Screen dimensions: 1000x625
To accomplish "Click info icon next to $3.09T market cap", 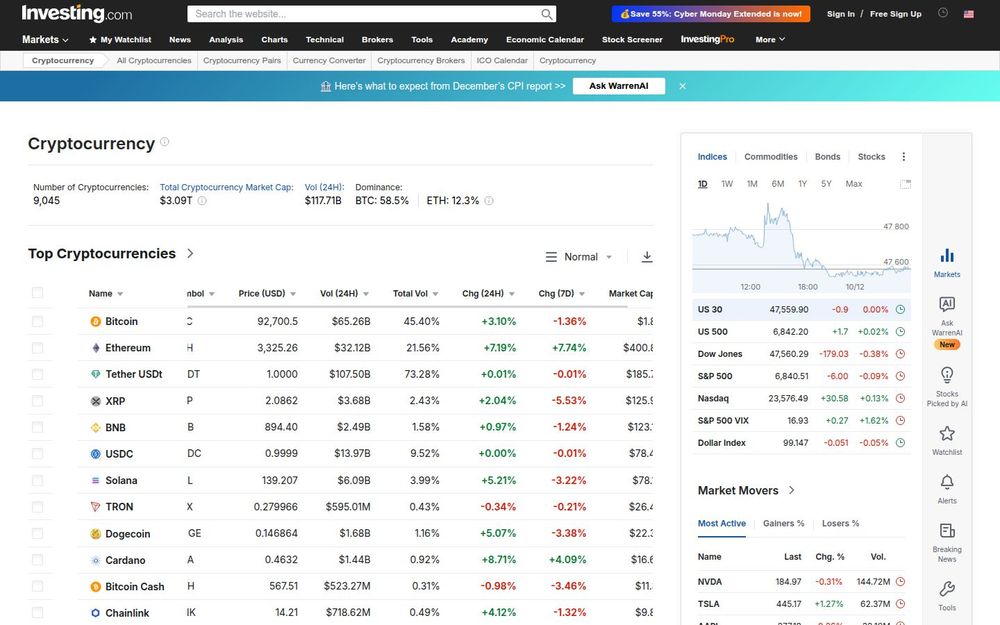I will (202, 200).
